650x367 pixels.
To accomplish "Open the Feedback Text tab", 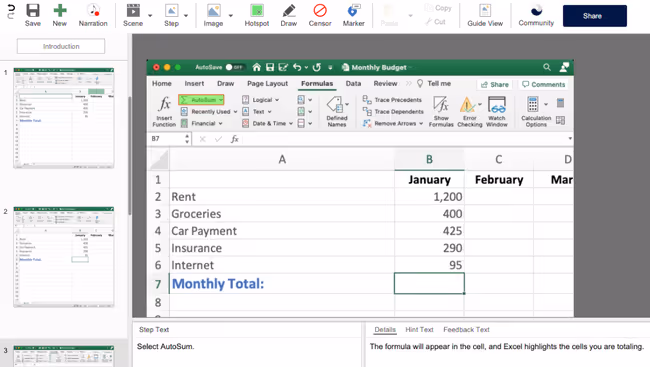I will tap(466, 330).
